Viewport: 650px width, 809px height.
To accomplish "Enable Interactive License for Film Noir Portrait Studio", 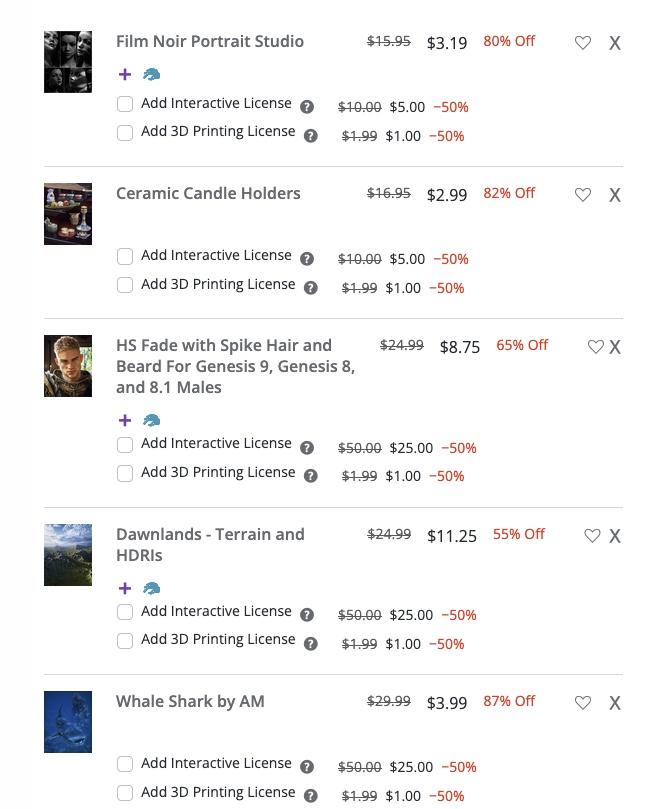I will (125, 104).
